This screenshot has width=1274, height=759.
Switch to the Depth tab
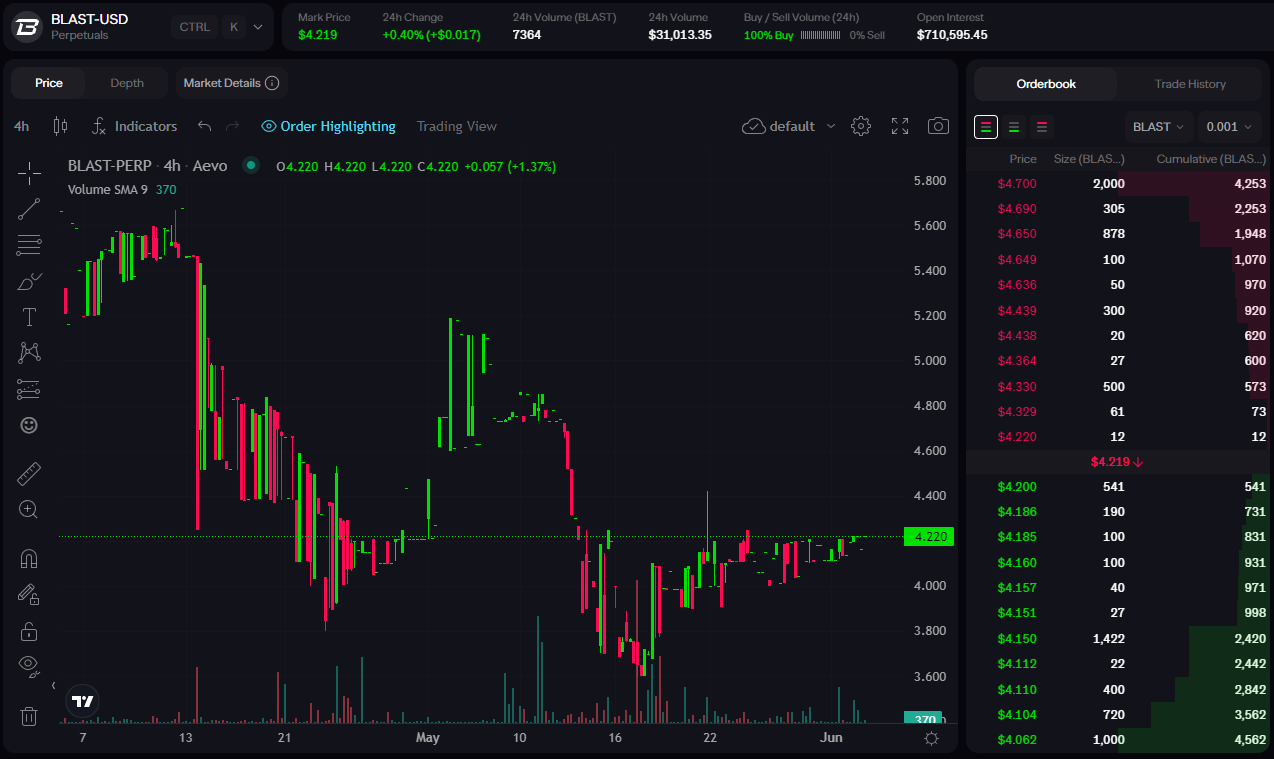(x=127, y=83)
